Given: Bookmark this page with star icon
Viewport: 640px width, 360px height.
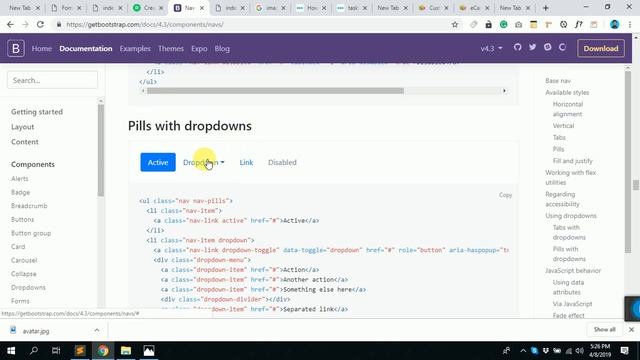Looking at the screenshot, I should pos(455,24).
